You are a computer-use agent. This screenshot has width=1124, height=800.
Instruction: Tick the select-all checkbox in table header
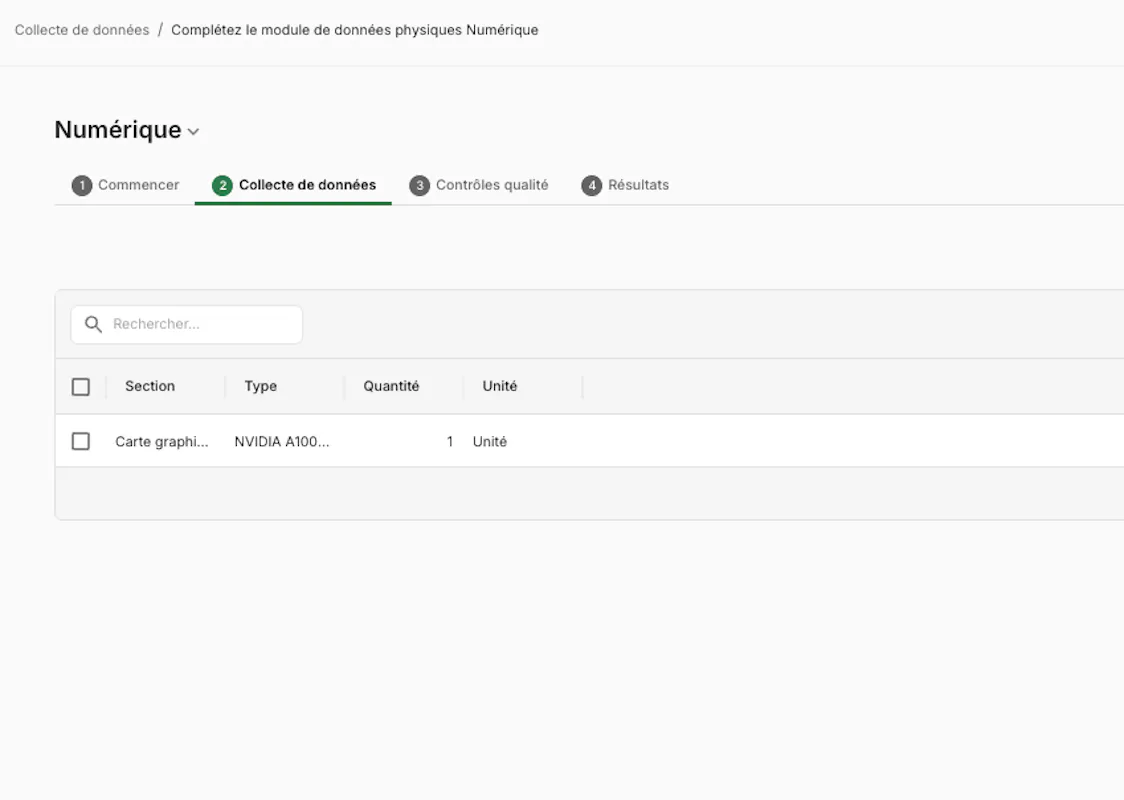[81, 387]
